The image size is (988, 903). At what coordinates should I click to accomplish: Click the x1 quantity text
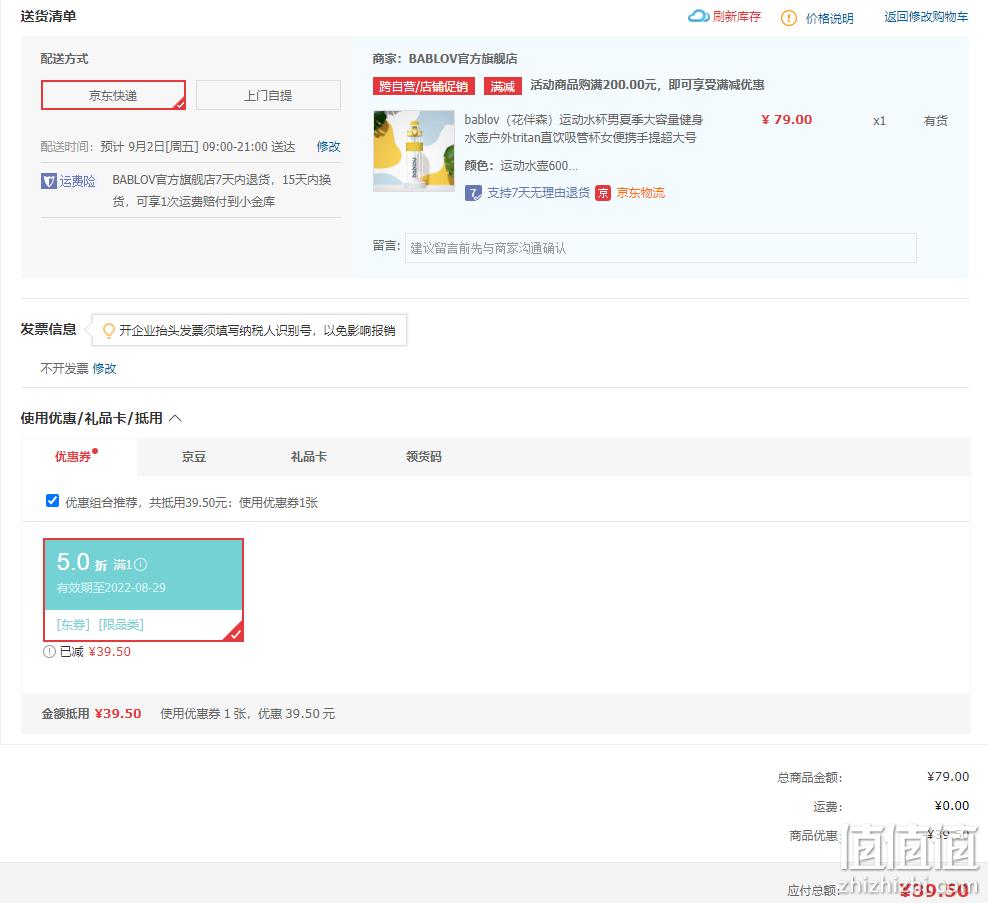point(879,121)
